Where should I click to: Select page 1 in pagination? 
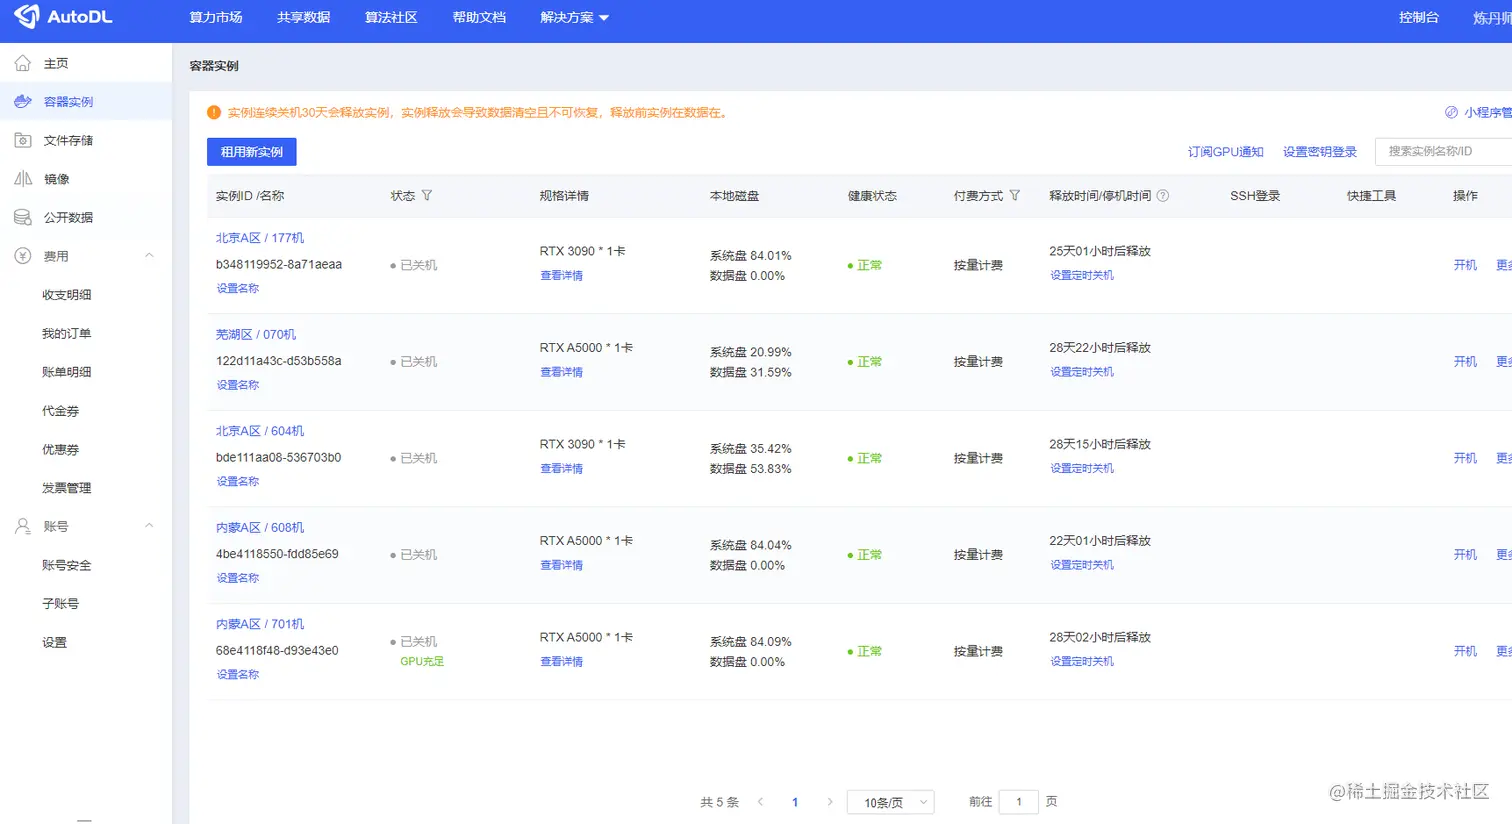[795, 802]
